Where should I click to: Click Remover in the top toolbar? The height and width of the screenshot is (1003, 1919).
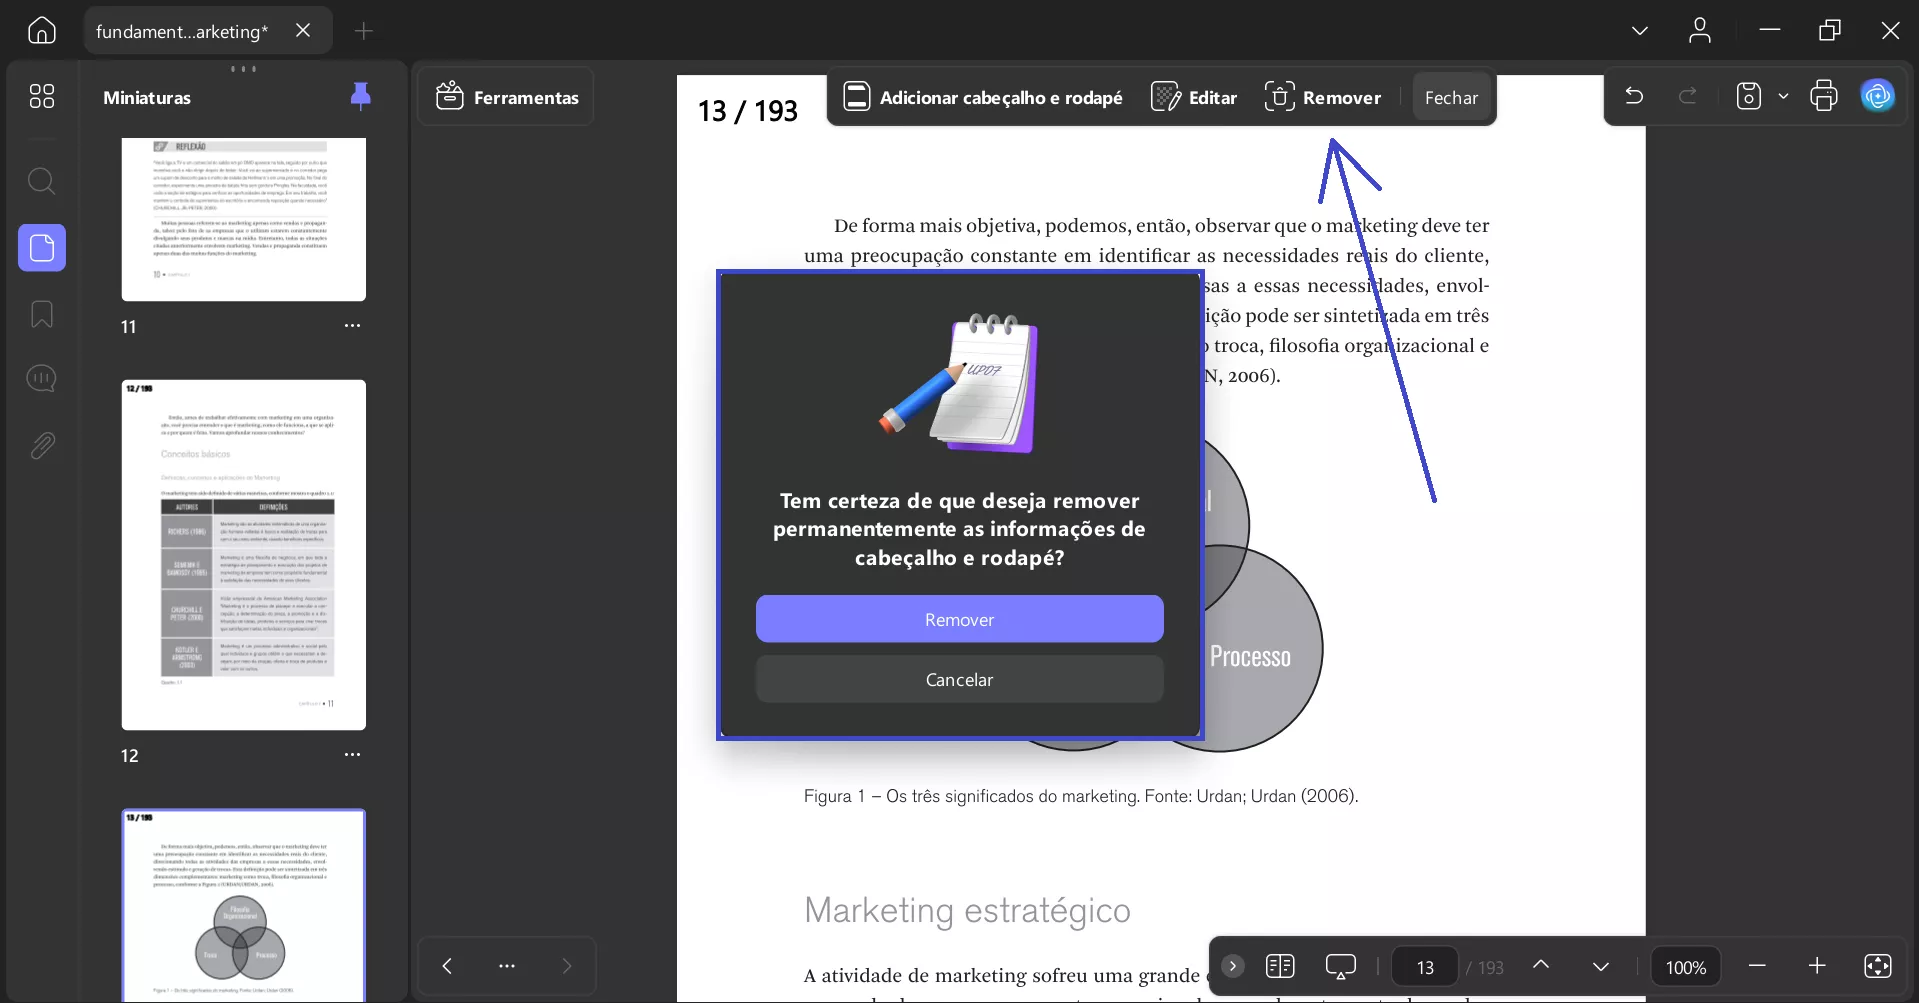pyautogui.click(x=1323, y=97)
